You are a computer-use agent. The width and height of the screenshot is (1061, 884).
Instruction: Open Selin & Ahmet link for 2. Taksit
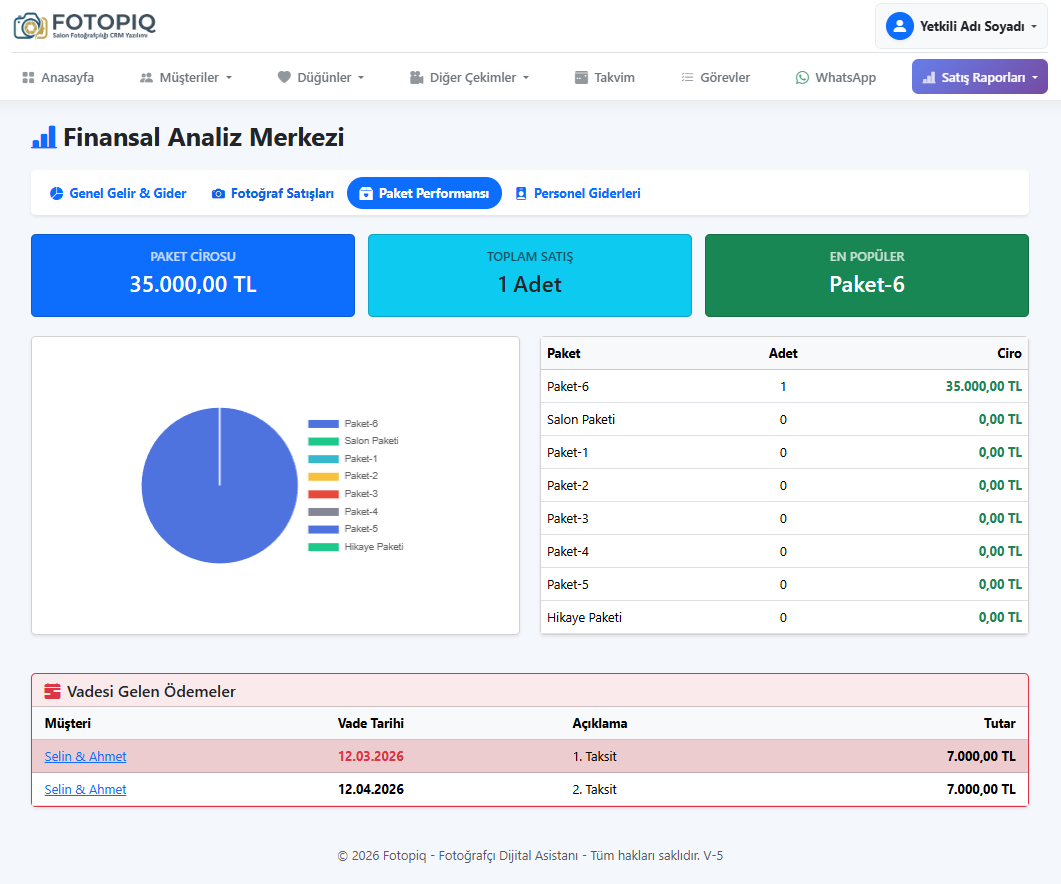[x=85, y=790]
